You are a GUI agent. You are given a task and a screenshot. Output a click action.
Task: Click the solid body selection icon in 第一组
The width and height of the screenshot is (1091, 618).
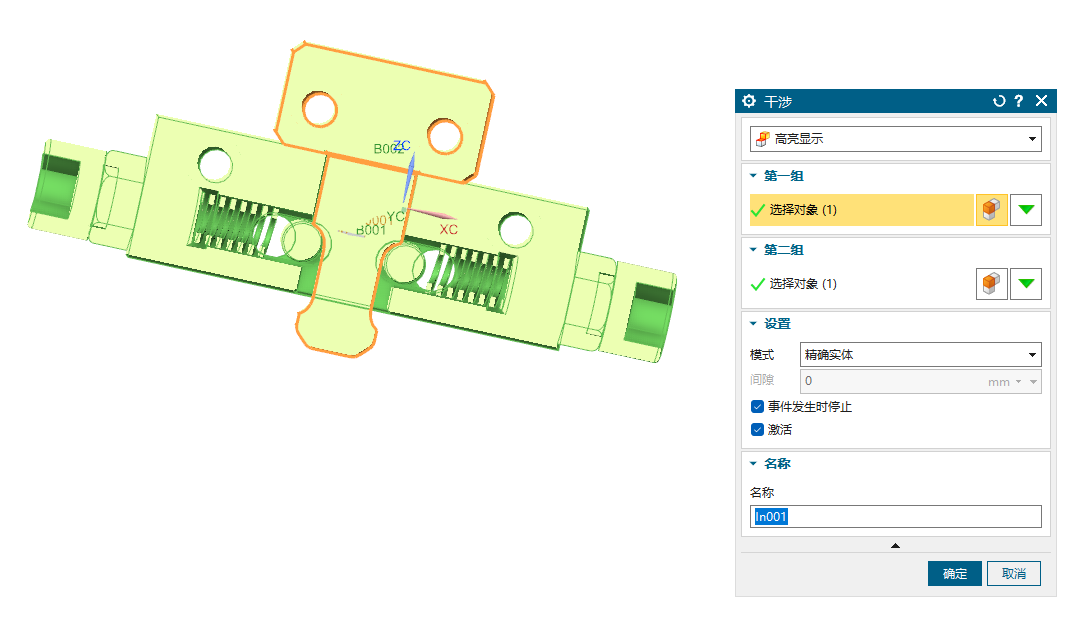pyautogui.click(x=991, y=210)
